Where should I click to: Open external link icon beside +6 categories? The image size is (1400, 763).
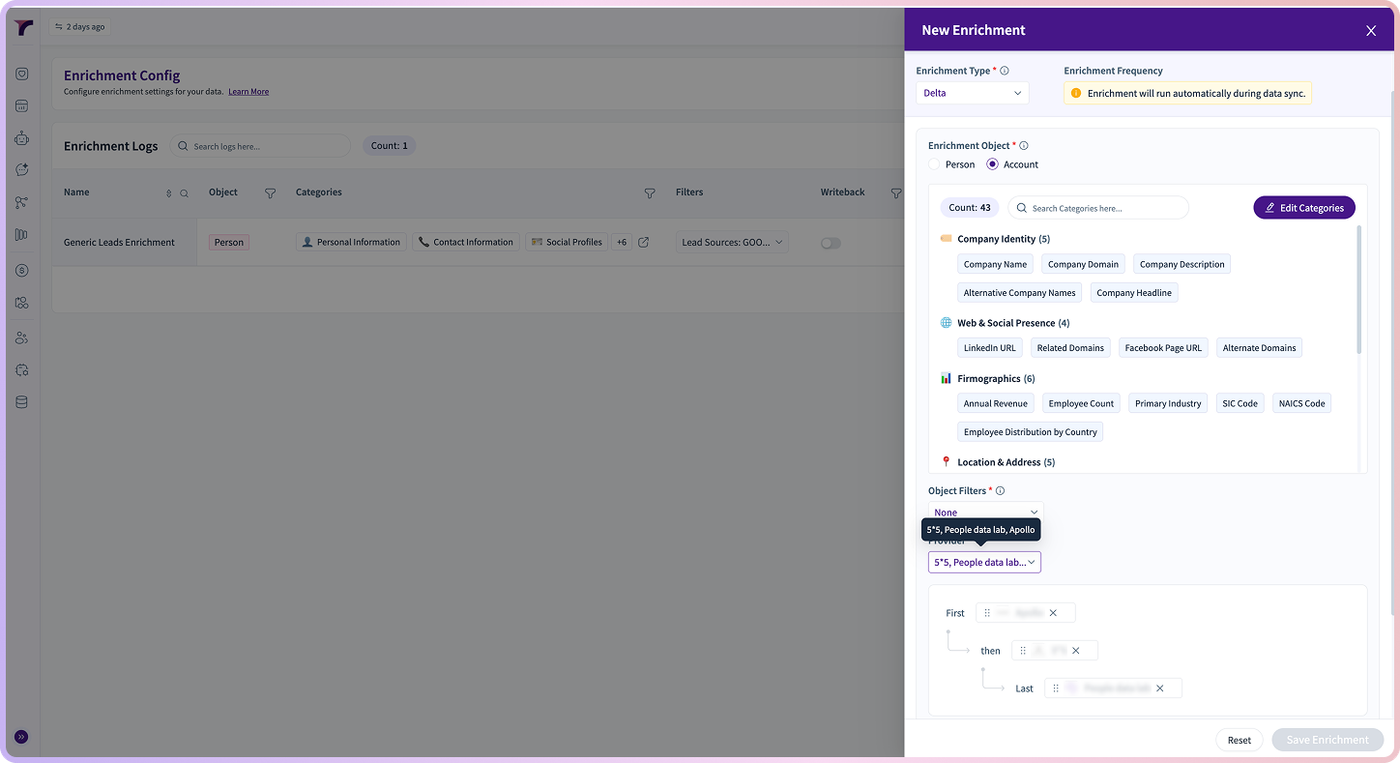[643, 242]
